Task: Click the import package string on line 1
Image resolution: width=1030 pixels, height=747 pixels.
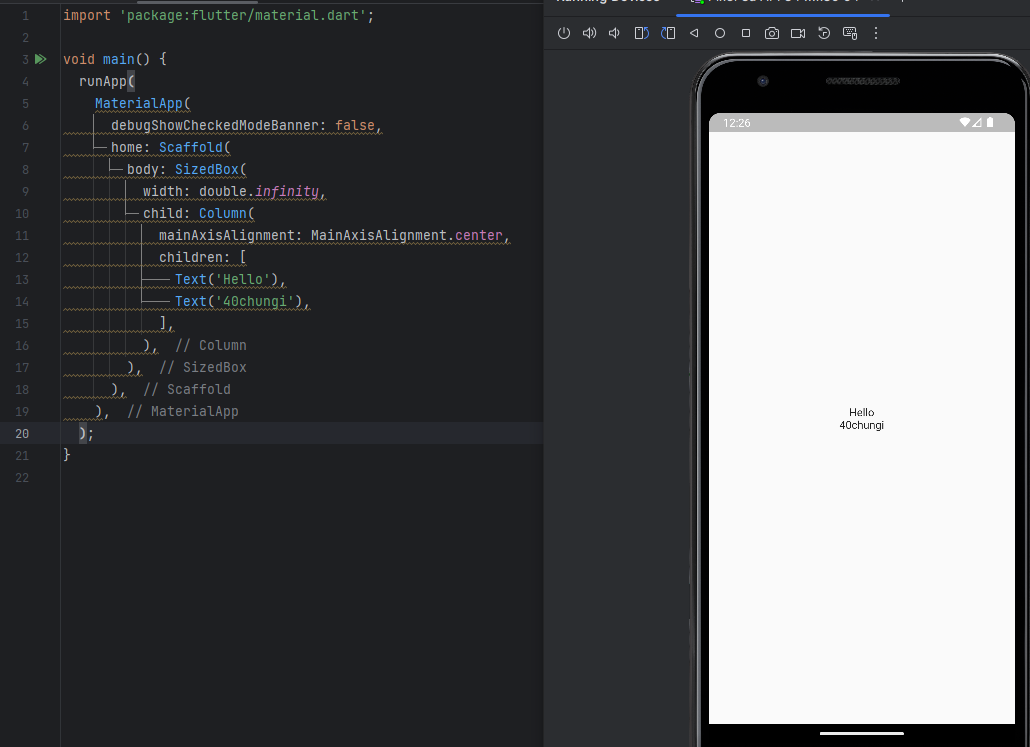Action: 242,15
